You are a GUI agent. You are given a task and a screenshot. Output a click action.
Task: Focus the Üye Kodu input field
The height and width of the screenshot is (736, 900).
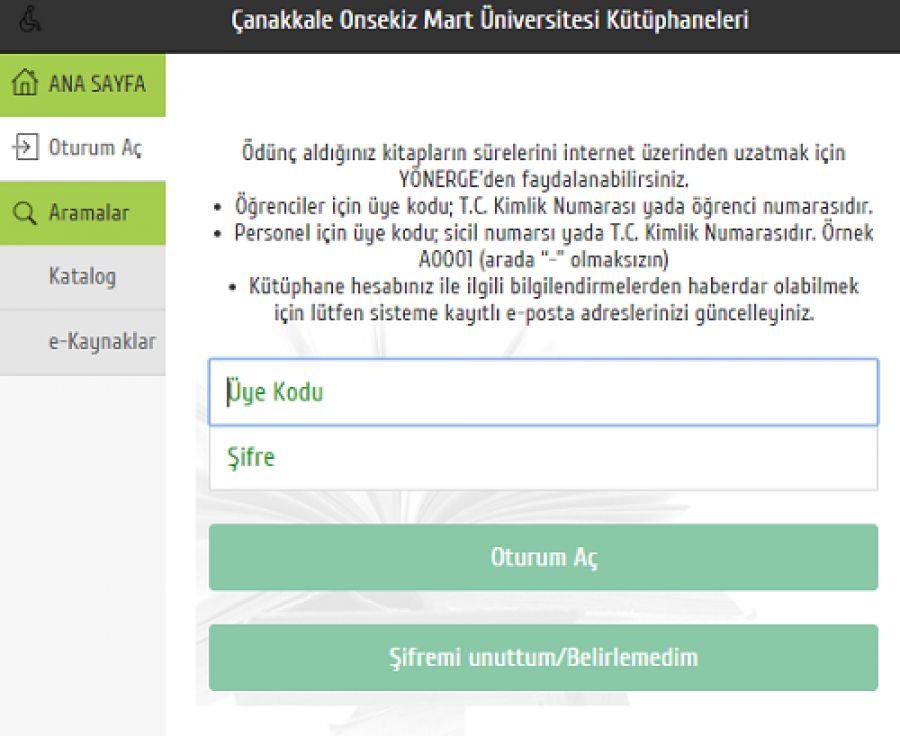pyautogui.click(x=544, y=392)
